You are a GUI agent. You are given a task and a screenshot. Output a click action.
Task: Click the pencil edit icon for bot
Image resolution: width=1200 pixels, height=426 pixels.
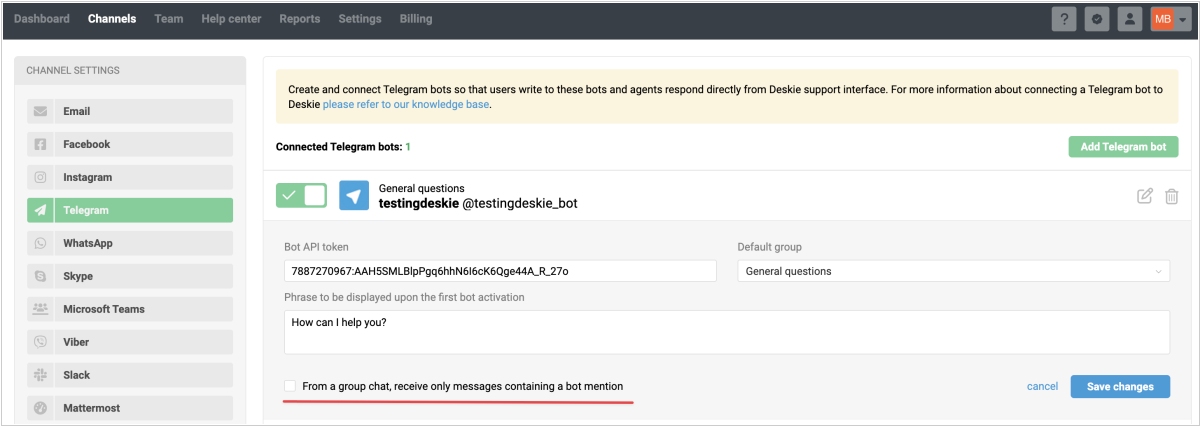pyautogui.click(x=1145, y=196)
